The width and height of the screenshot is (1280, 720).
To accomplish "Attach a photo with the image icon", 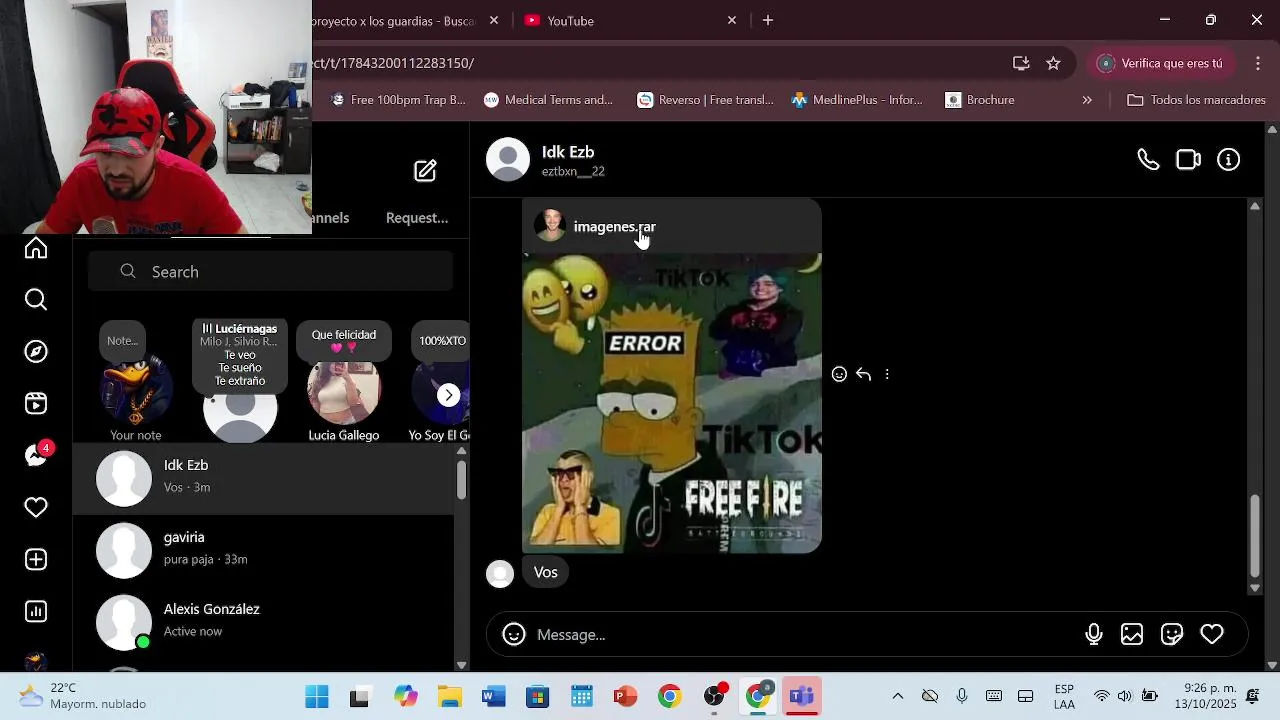I will click(1132, 634).
